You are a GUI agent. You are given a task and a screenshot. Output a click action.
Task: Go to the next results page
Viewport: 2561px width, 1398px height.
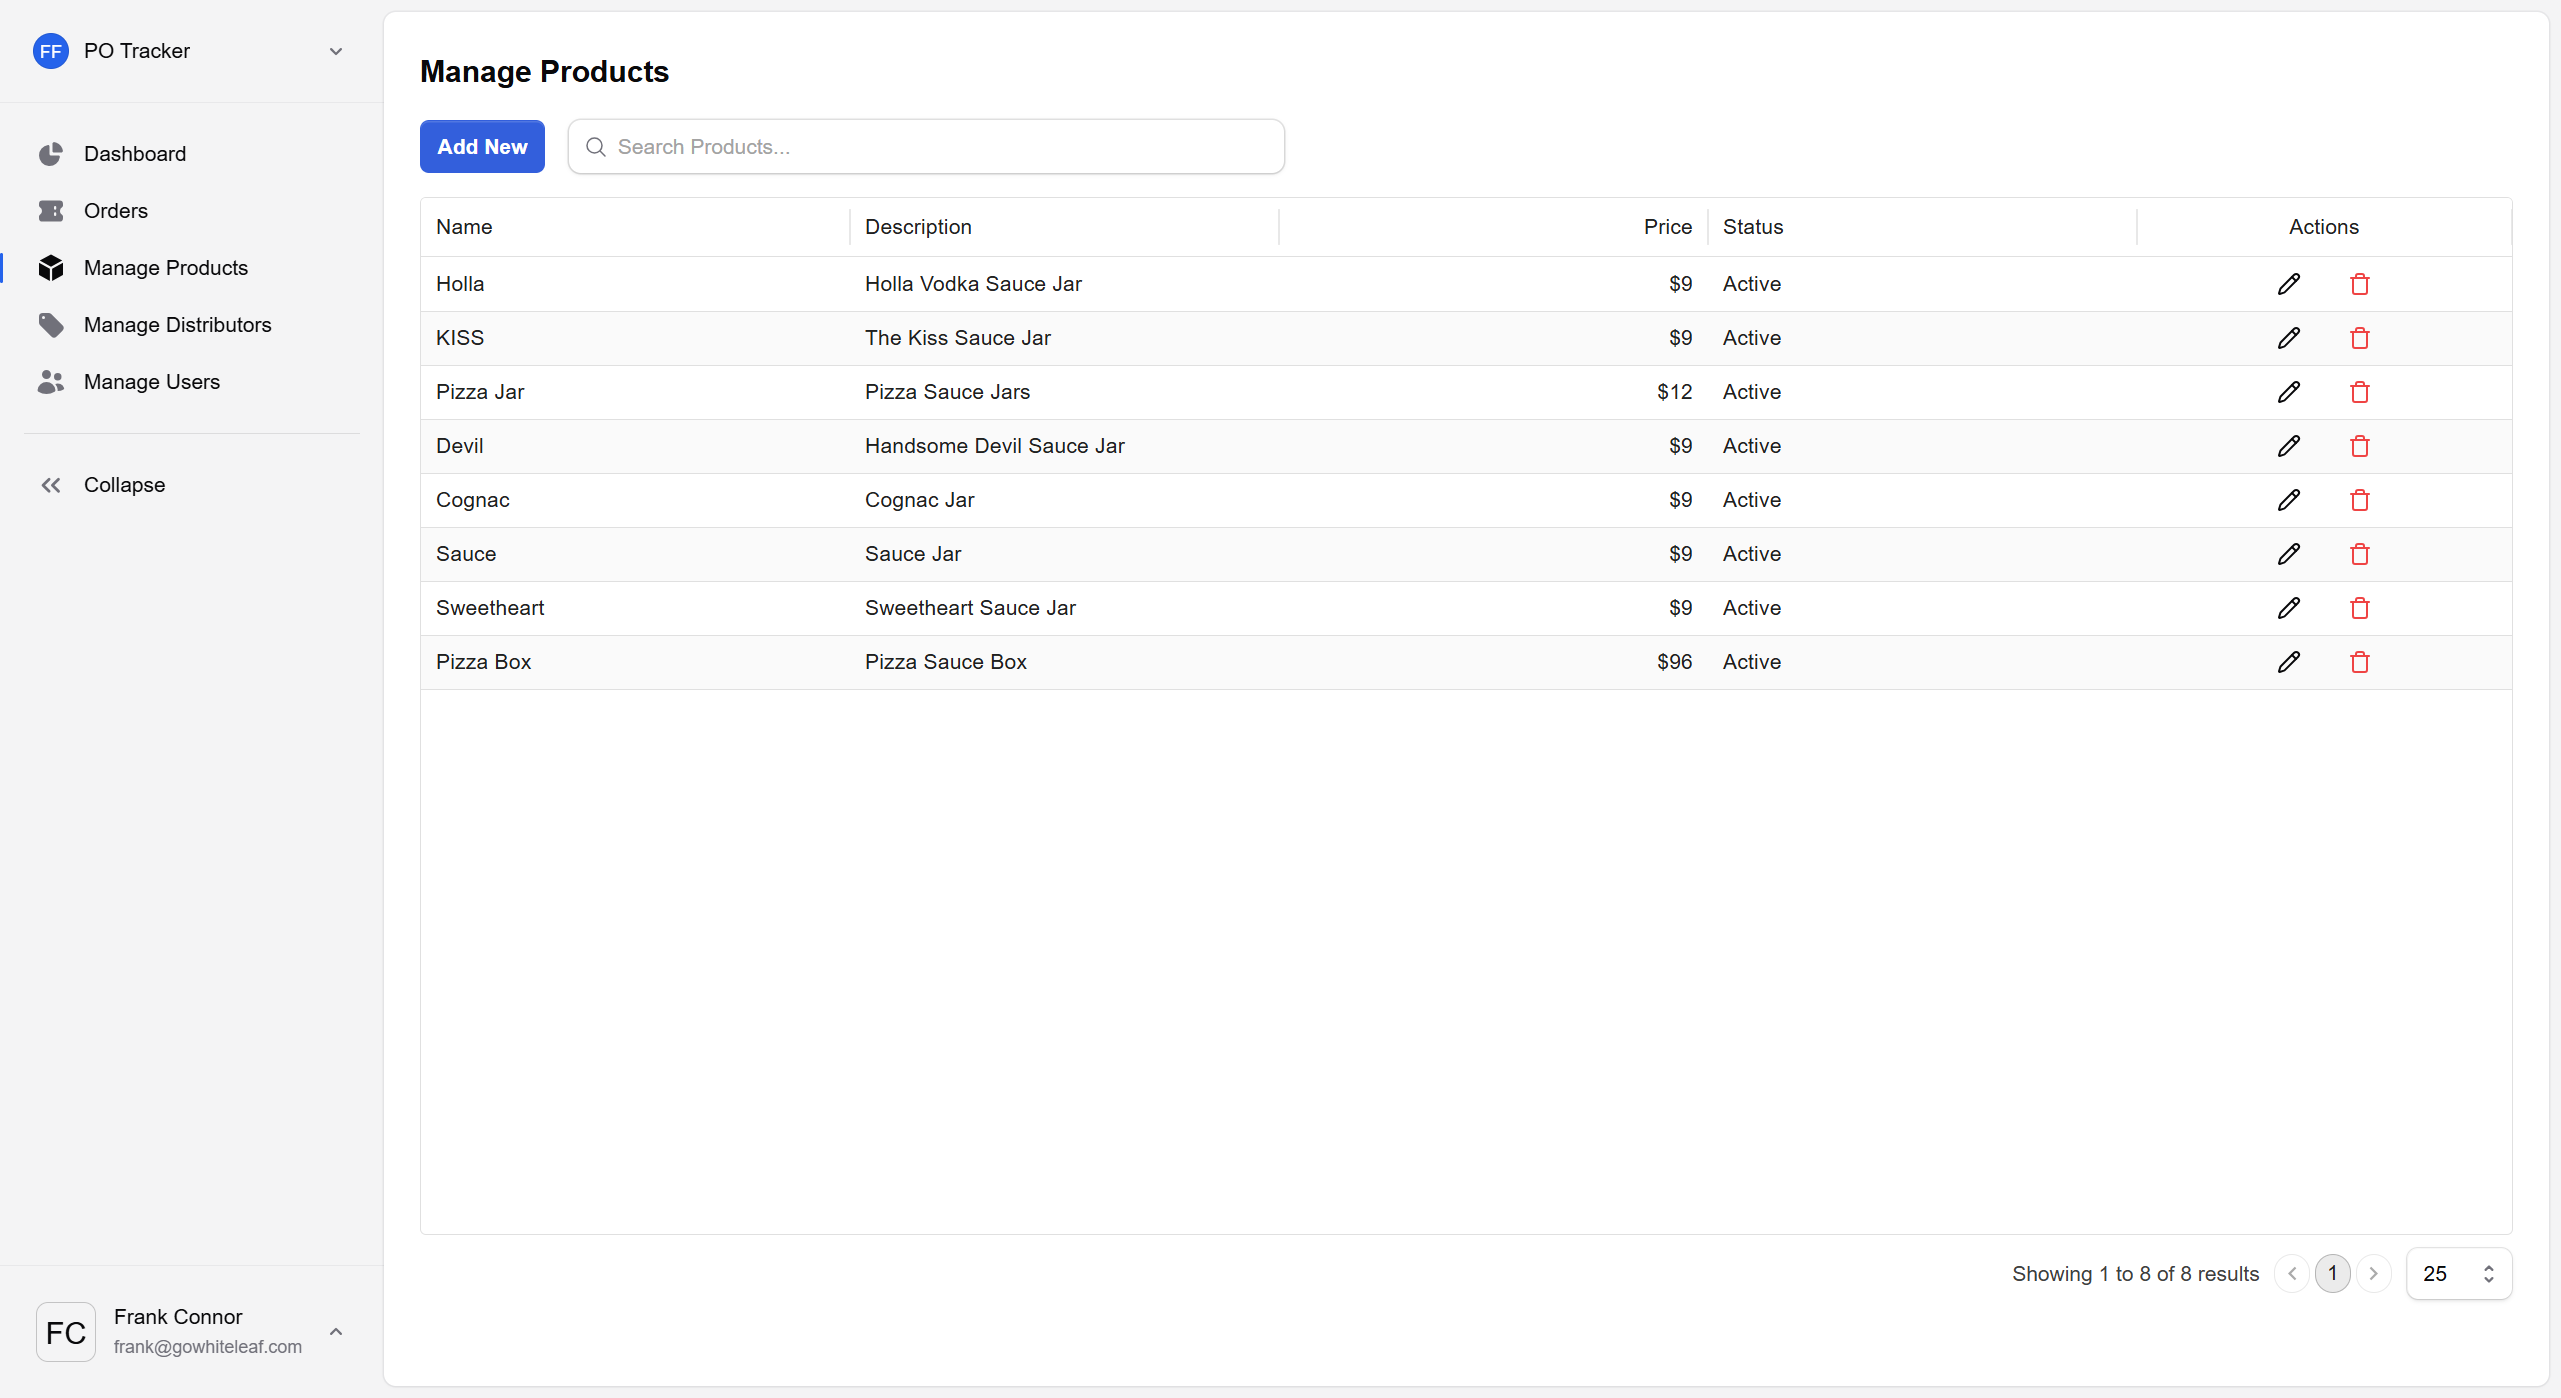[2373, 1273]
